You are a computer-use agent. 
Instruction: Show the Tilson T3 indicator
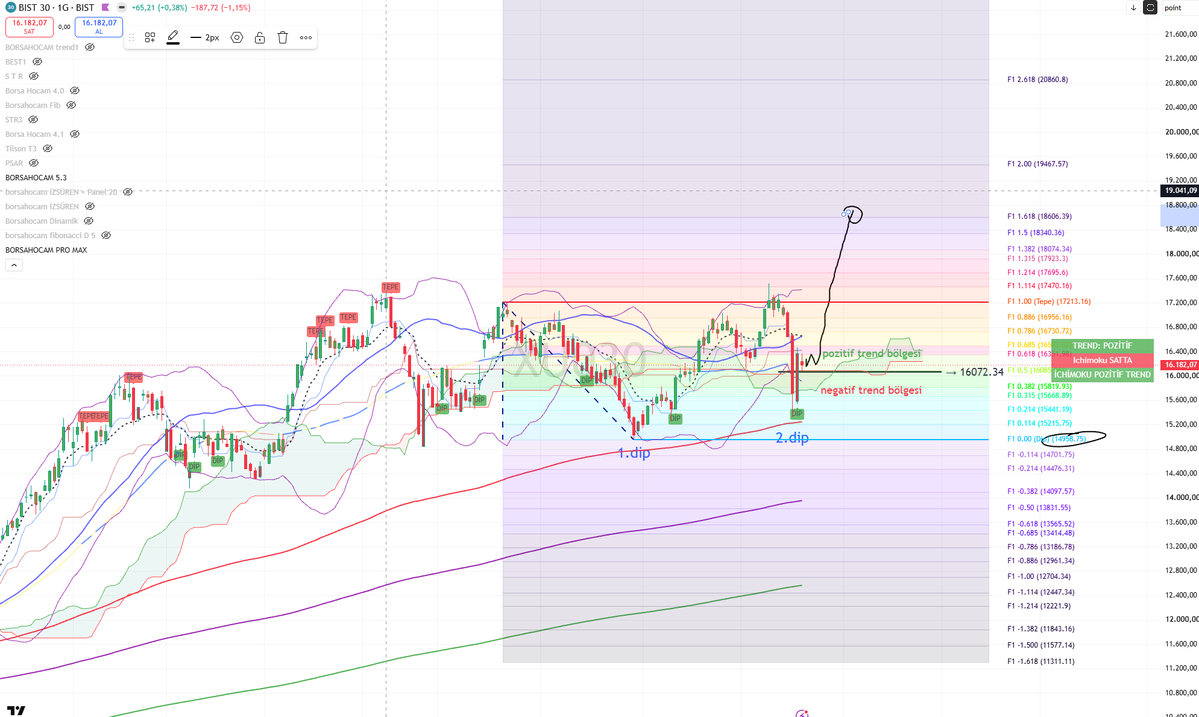click(47, 149)
